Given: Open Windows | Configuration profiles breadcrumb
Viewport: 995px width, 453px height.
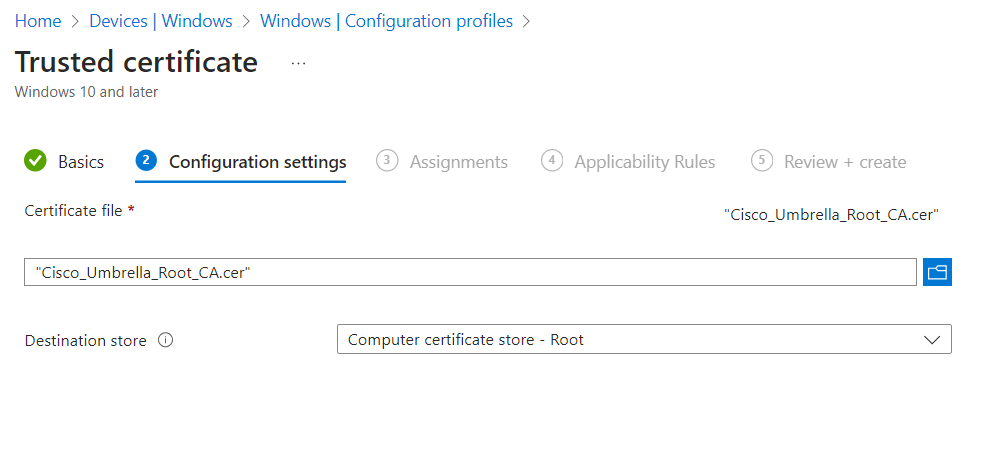Looking at the screenshot, I should (386, 21).
